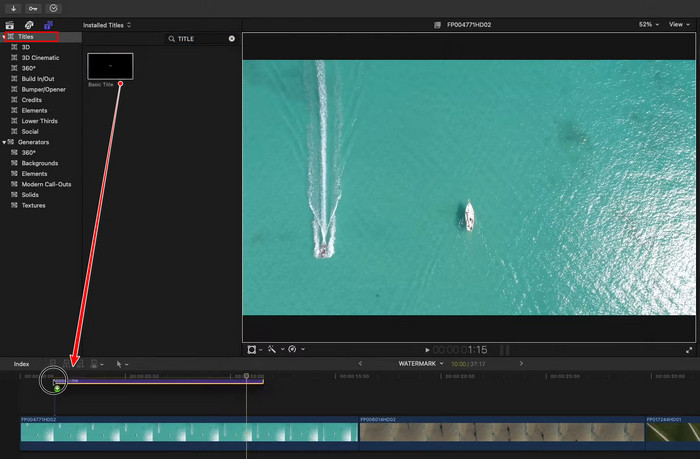Open the Transform tool pop-up chevron
Viewport: 700px width, 459px height.
pyautogui.click(x=261, y=350)
